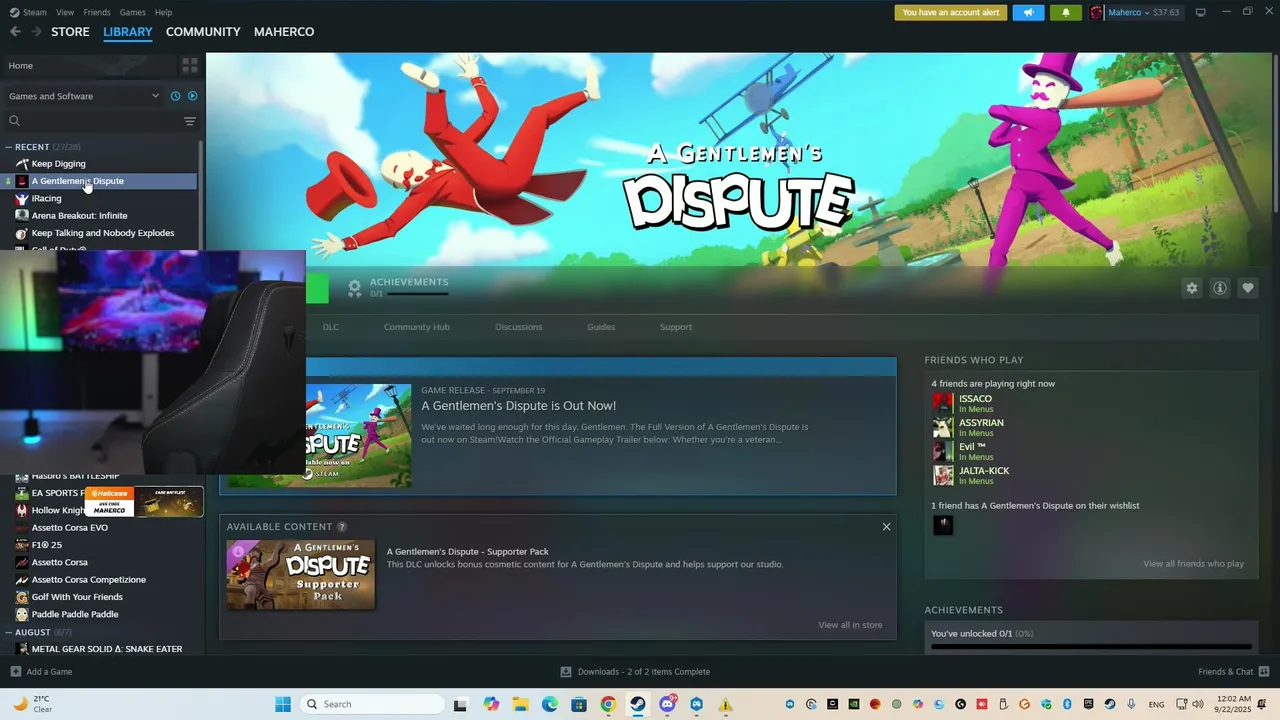Open the Community Hub tab

click(x=417, y=327)
